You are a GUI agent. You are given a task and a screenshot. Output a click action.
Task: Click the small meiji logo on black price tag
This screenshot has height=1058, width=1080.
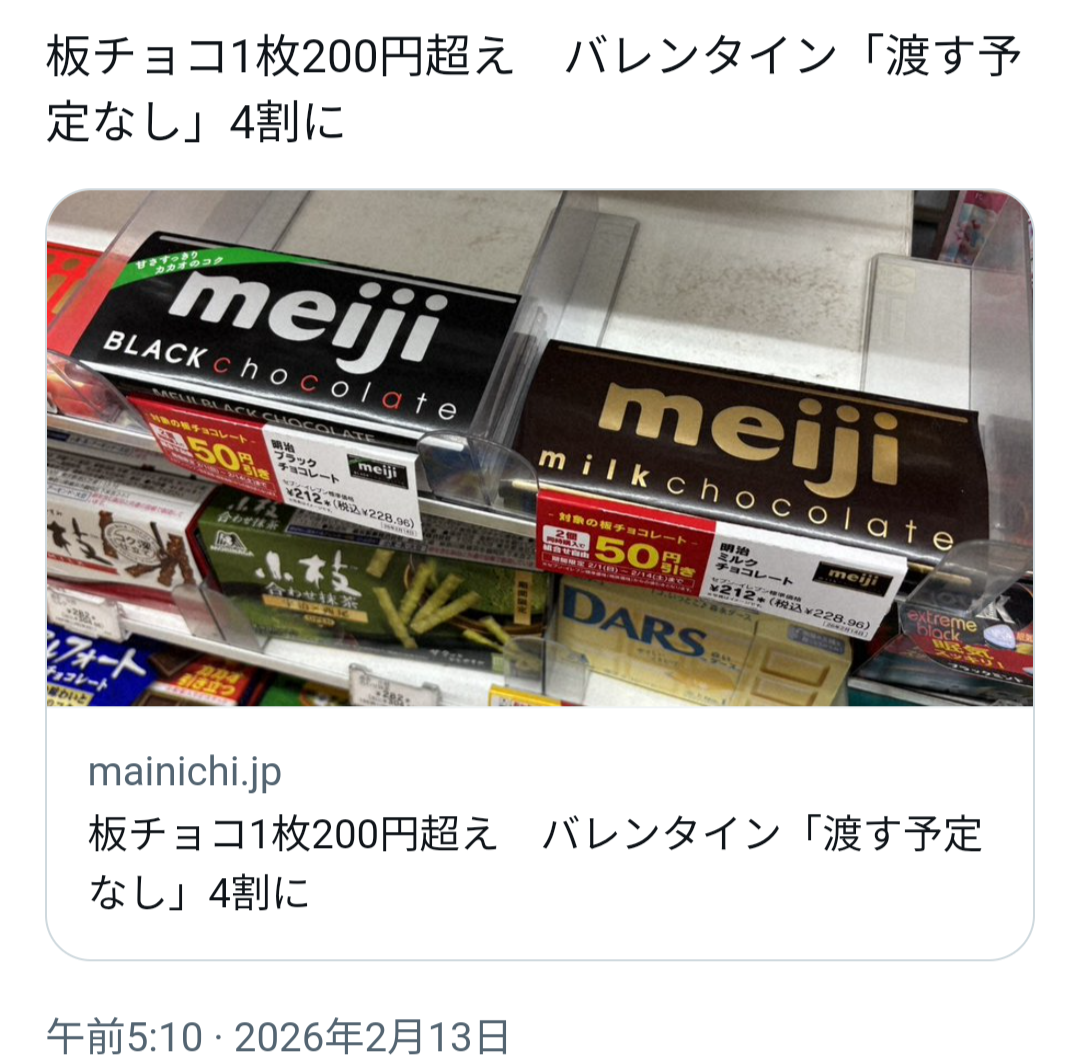[x=379, y=472]
